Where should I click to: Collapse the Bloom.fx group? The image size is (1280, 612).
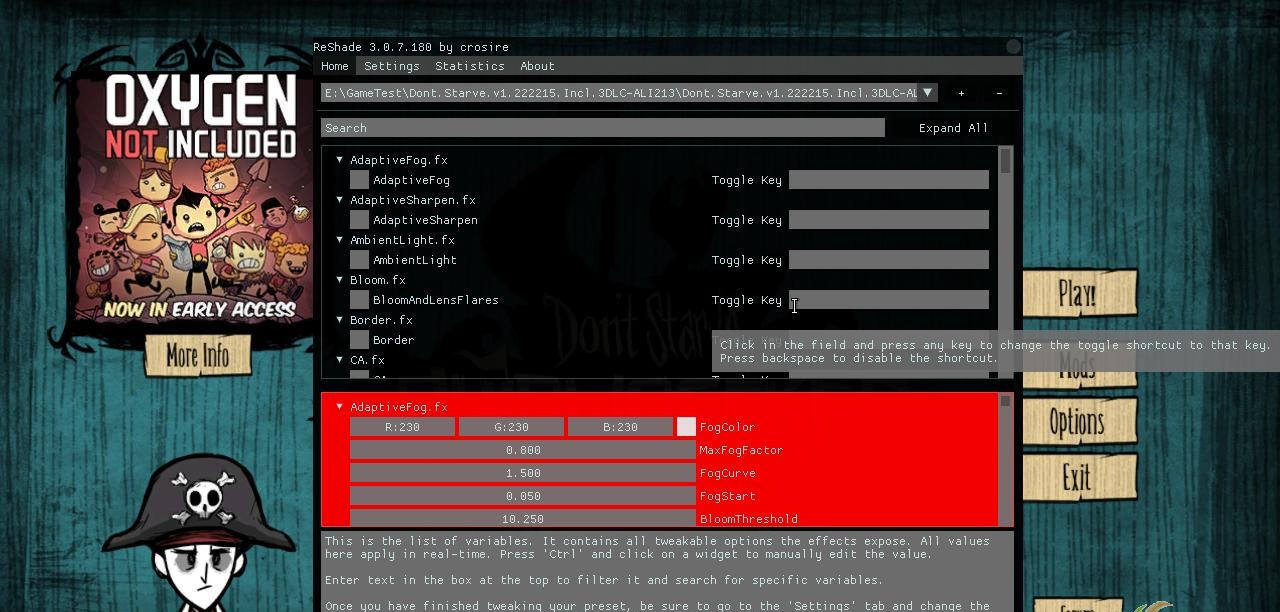(x=340, y=279)
